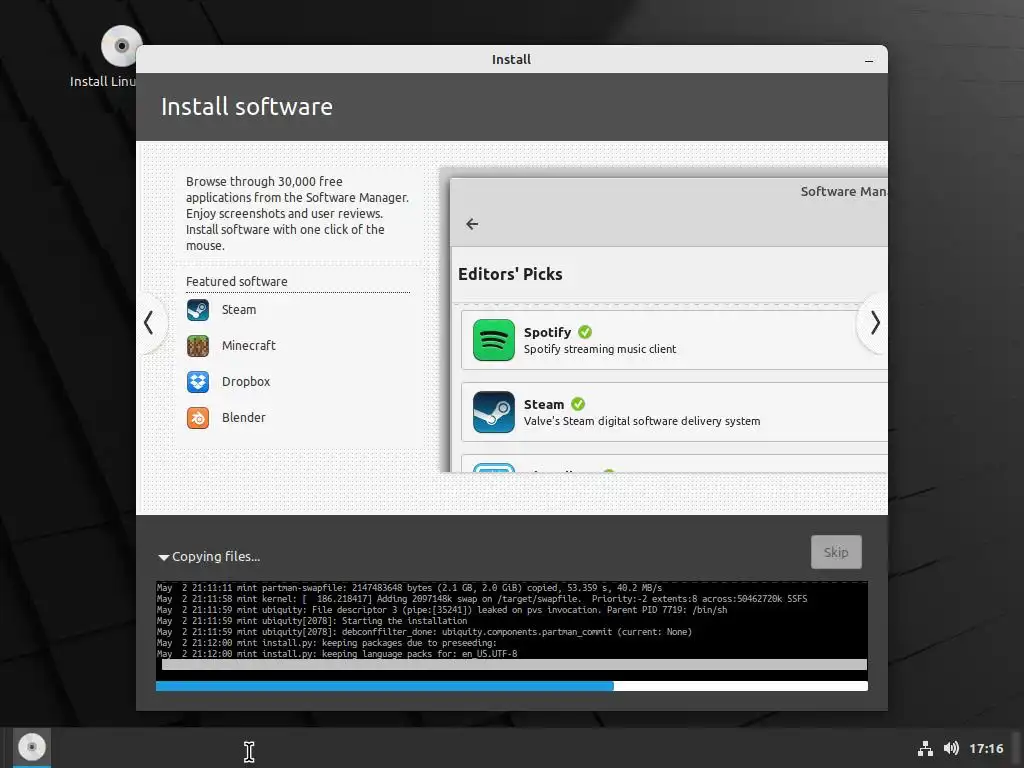The width and height of the screenshot is (1024, 768).
Task: Click the Spotify streaming music client description
Action: pyautogui.click(x=600, y=349)
